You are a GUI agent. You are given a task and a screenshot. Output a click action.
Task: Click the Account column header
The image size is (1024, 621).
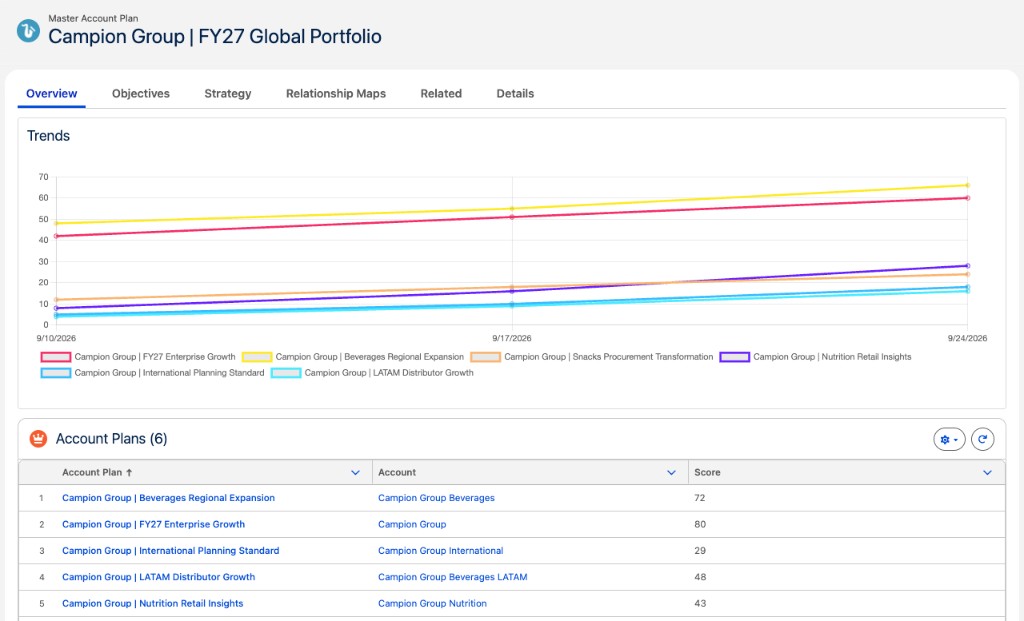tap(397, 472)
